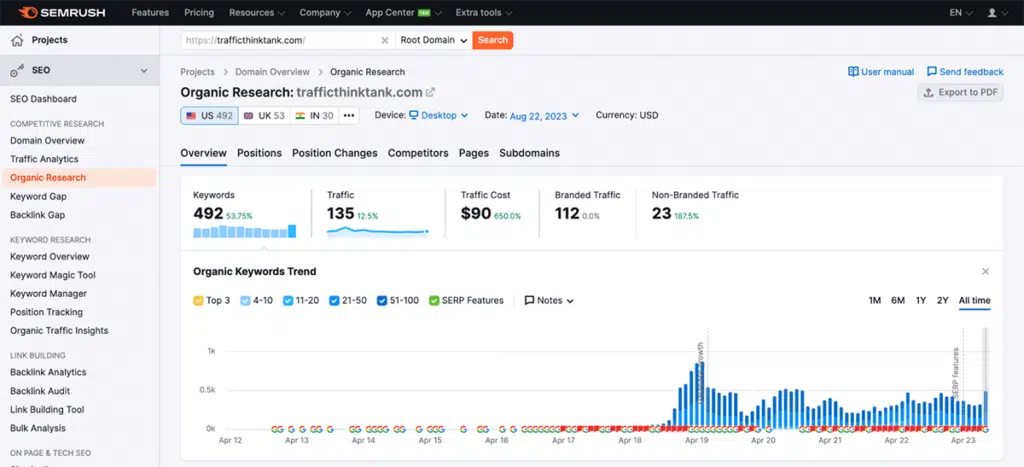
Task: Switch to the Competitors tab
Action: click(418, 153)
